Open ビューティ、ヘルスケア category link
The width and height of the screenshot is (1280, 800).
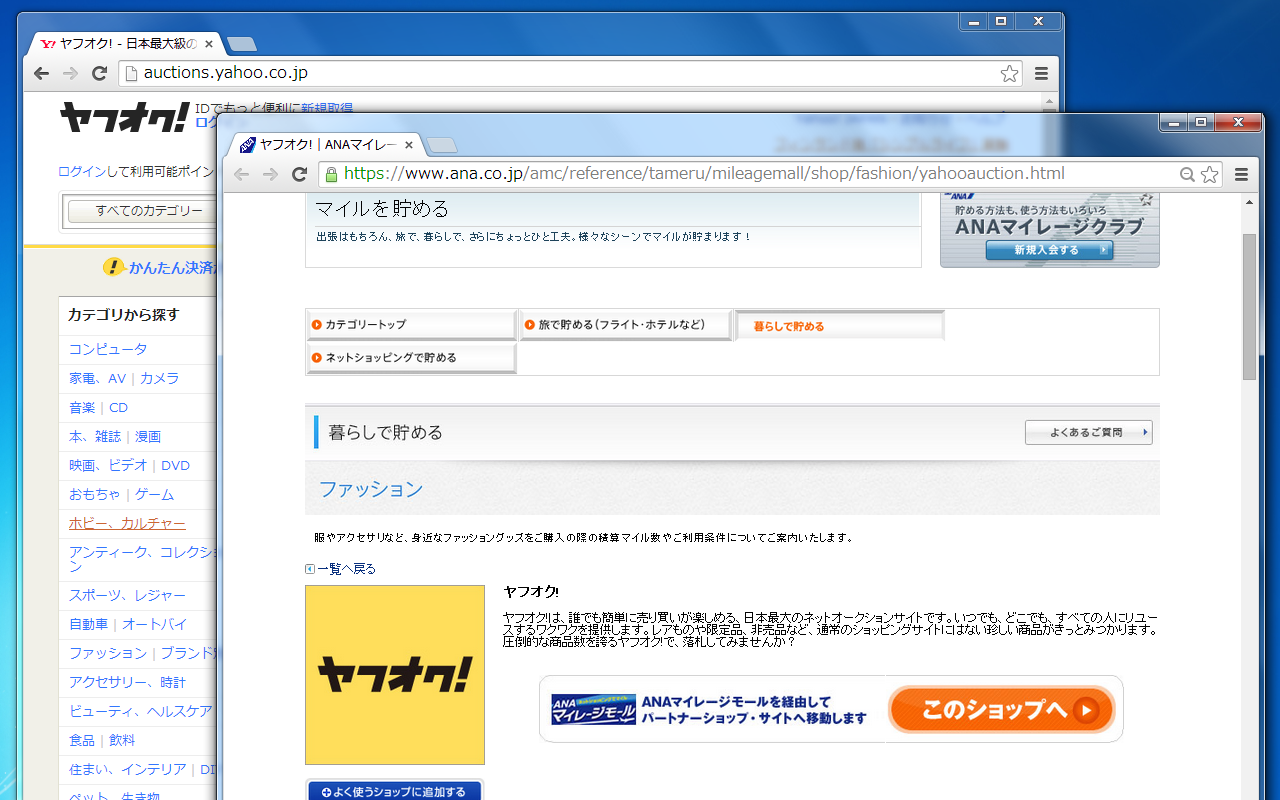[x=141, y=711]
